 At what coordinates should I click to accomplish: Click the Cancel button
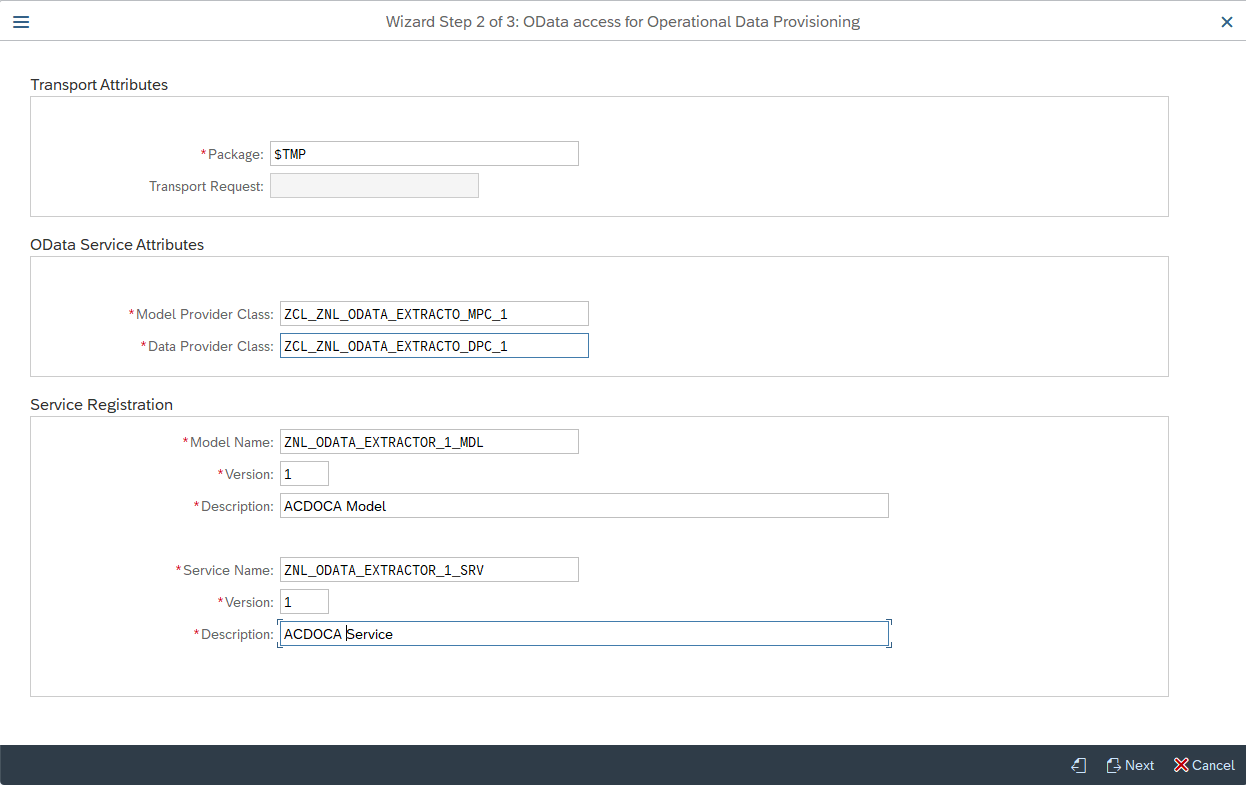tap(1211, 765)
